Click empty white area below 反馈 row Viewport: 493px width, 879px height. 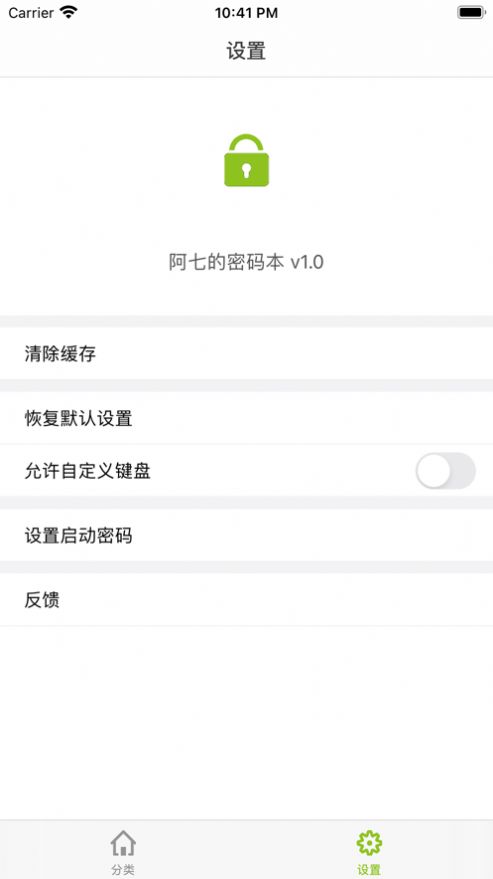[246, 722]
